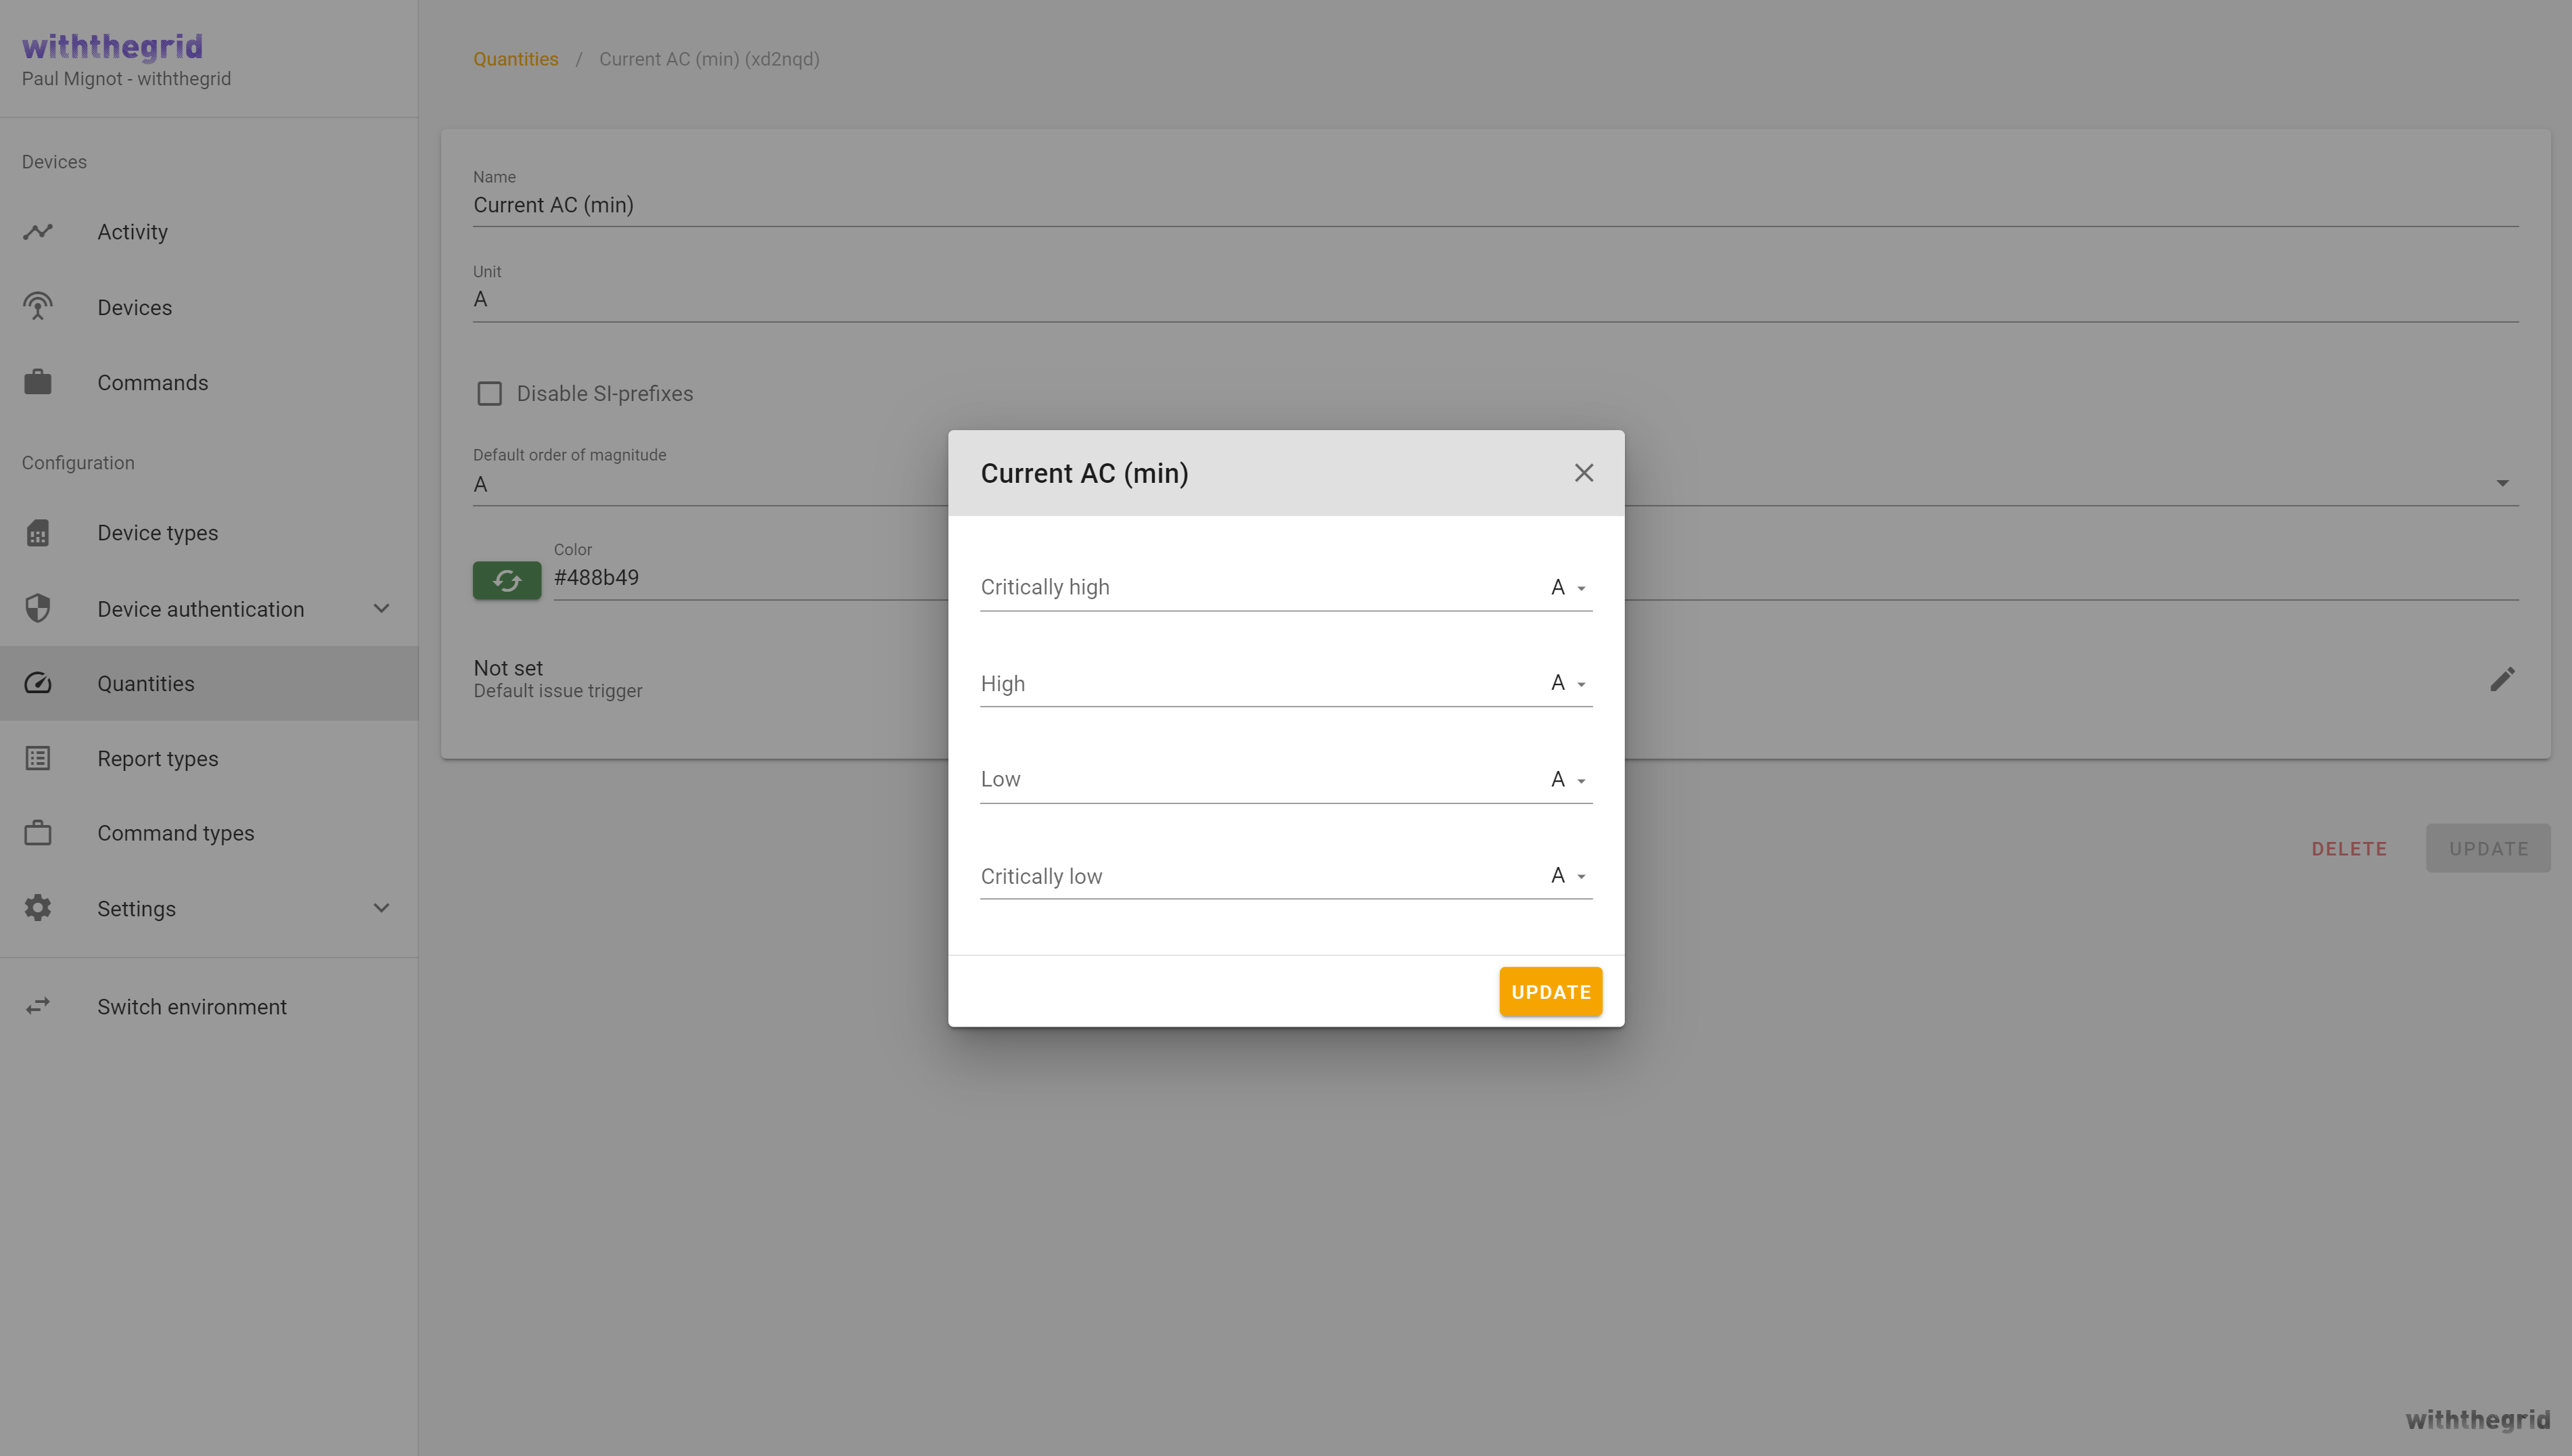Click the Devices antenna icon
The width and height of the screenshot is (2572, 1456).
tap(38, 307)
